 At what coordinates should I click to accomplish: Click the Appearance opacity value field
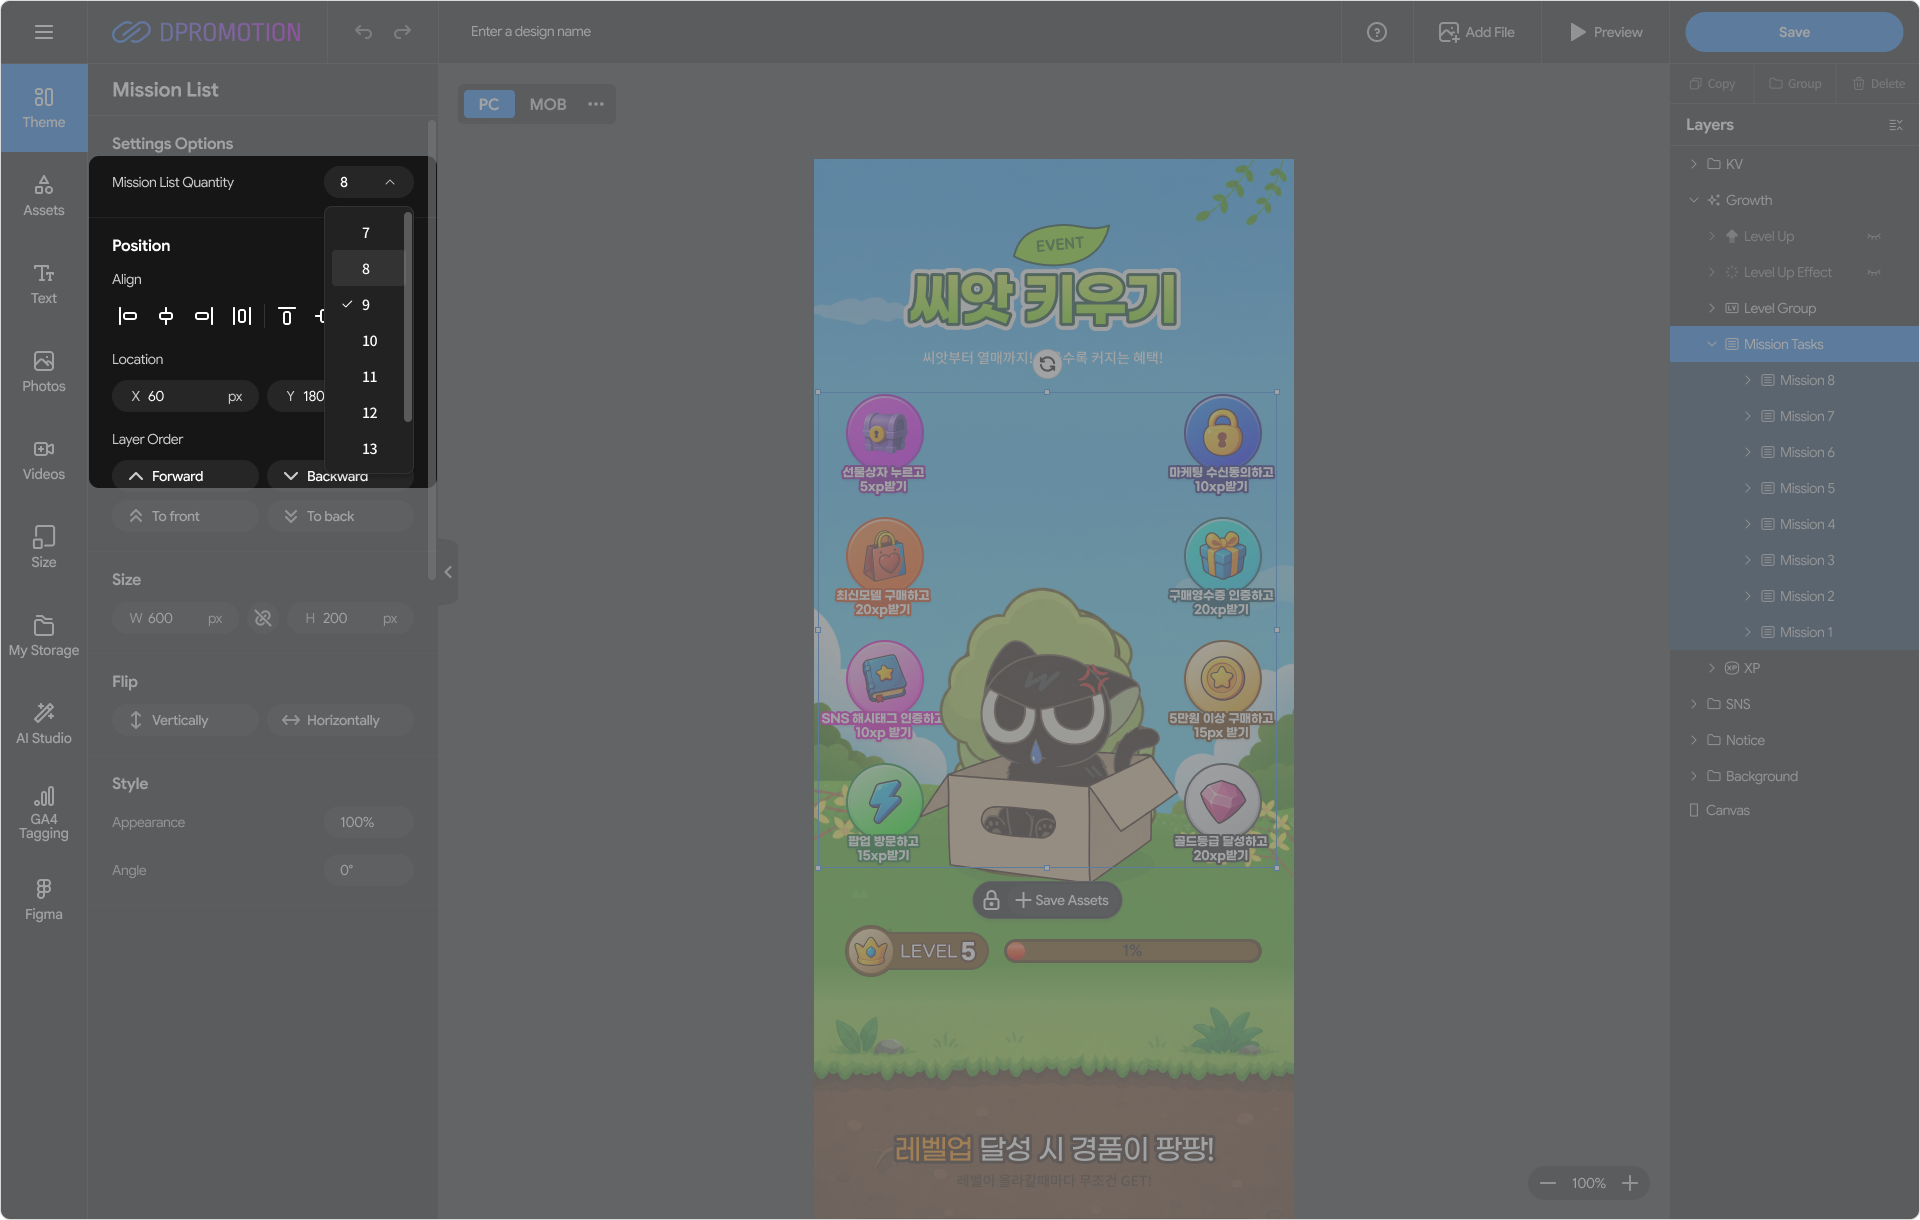pyautogui.click(x=368, y=822)
